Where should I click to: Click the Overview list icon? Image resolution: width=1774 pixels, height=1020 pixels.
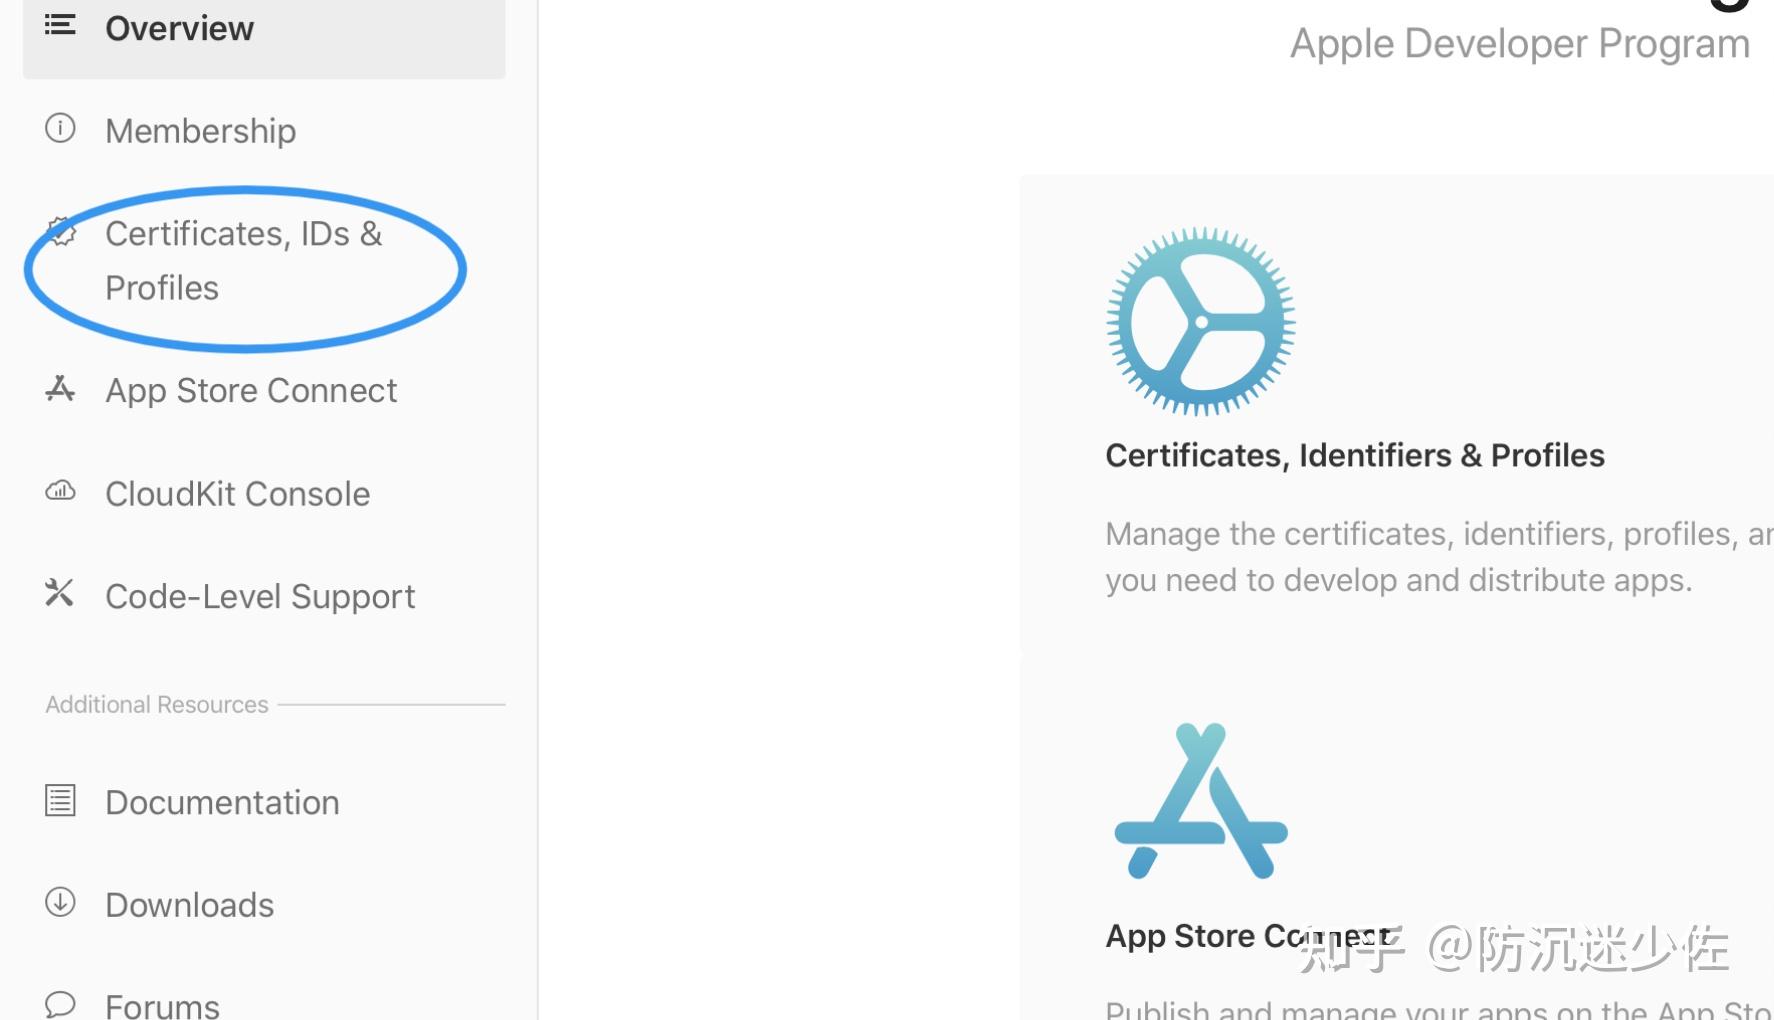[60, 25]
